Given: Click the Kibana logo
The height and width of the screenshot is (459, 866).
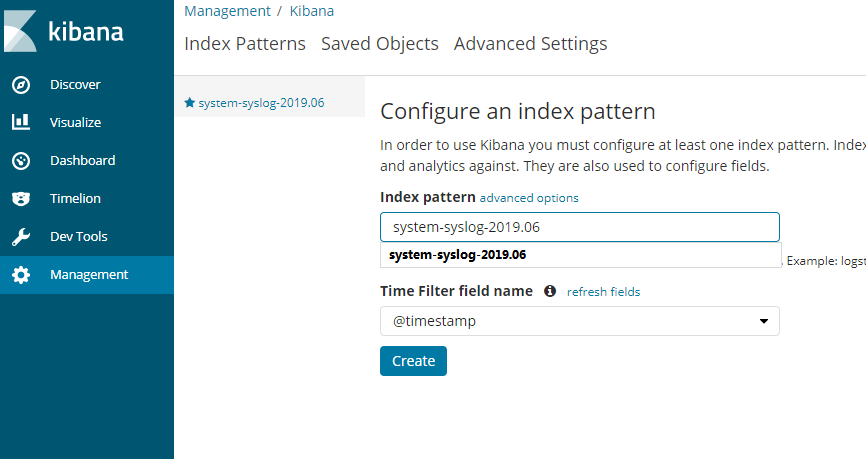Looking at the screenshot, I should [x=64, y=31].
